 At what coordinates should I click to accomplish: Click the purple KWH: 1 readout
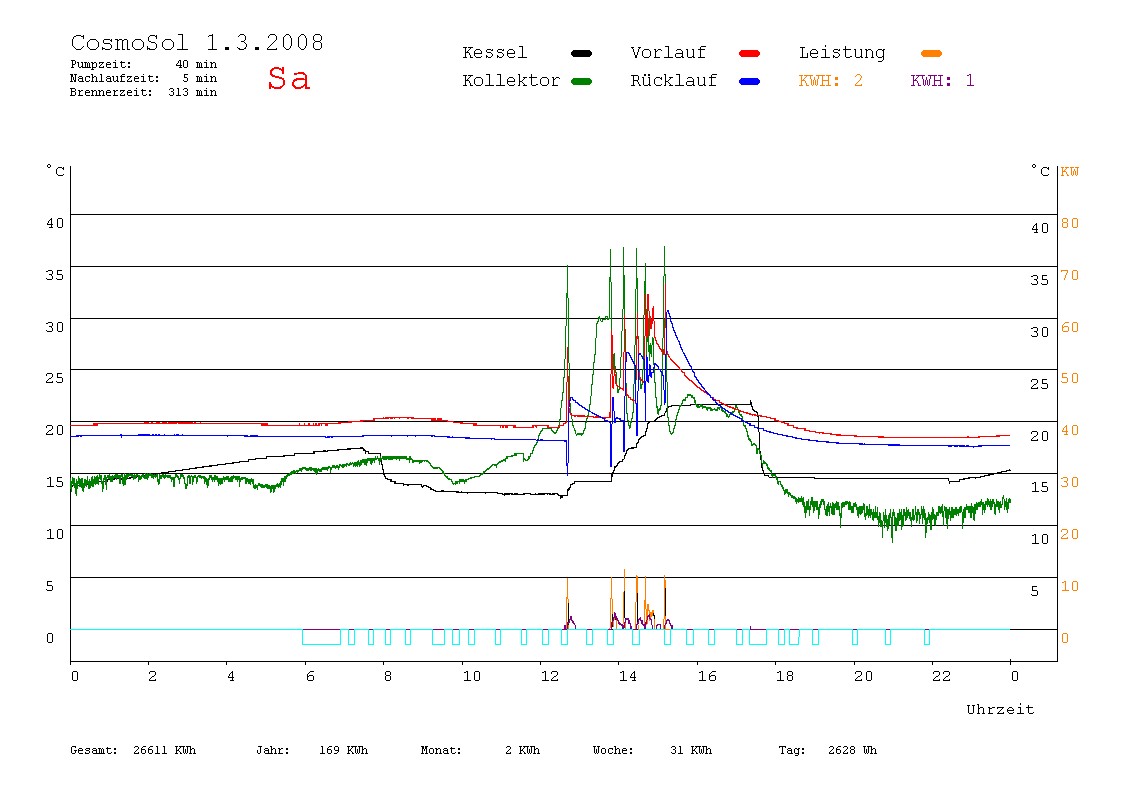pyautogui.click(x=942, y=81)
